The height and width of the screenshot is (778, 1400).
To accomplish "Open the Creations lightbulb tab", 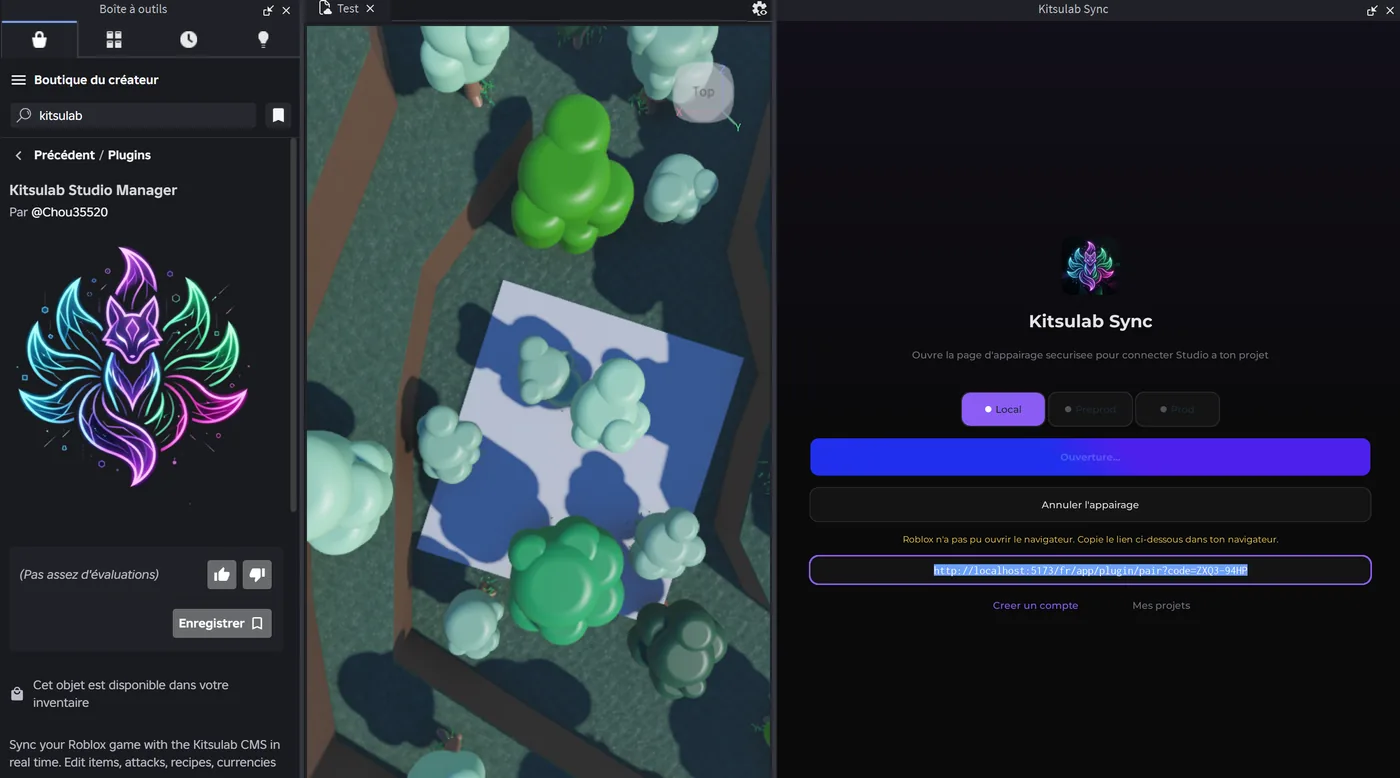I will (x=263, y=39).
